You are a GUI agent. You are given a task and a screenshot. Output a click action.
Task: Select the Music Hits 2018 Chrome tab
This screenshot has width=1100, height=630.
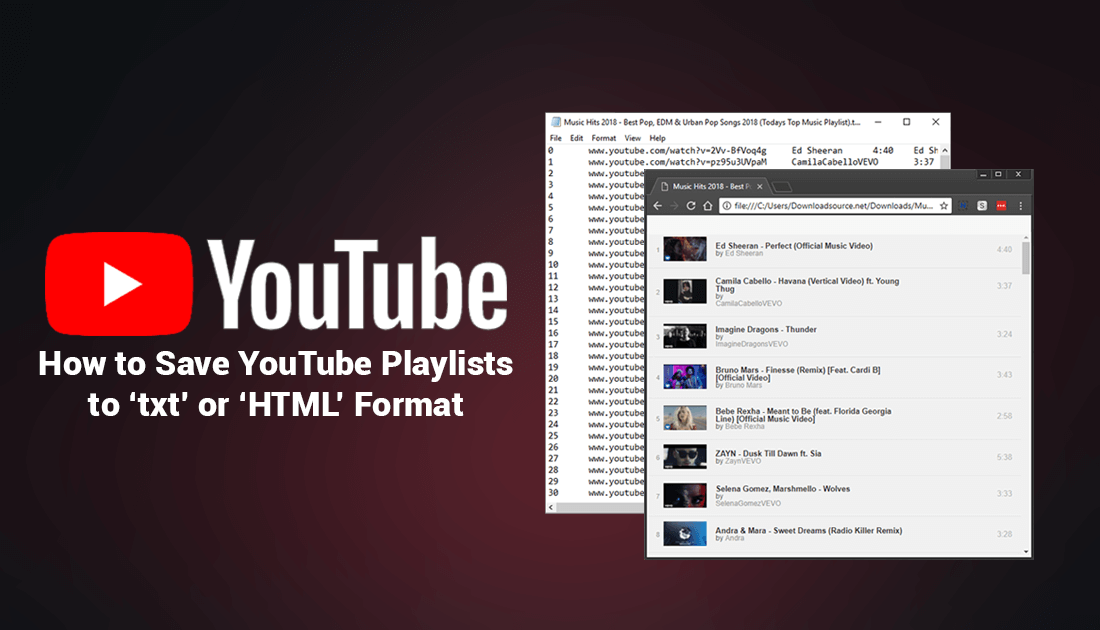click(x=711, y=187)
